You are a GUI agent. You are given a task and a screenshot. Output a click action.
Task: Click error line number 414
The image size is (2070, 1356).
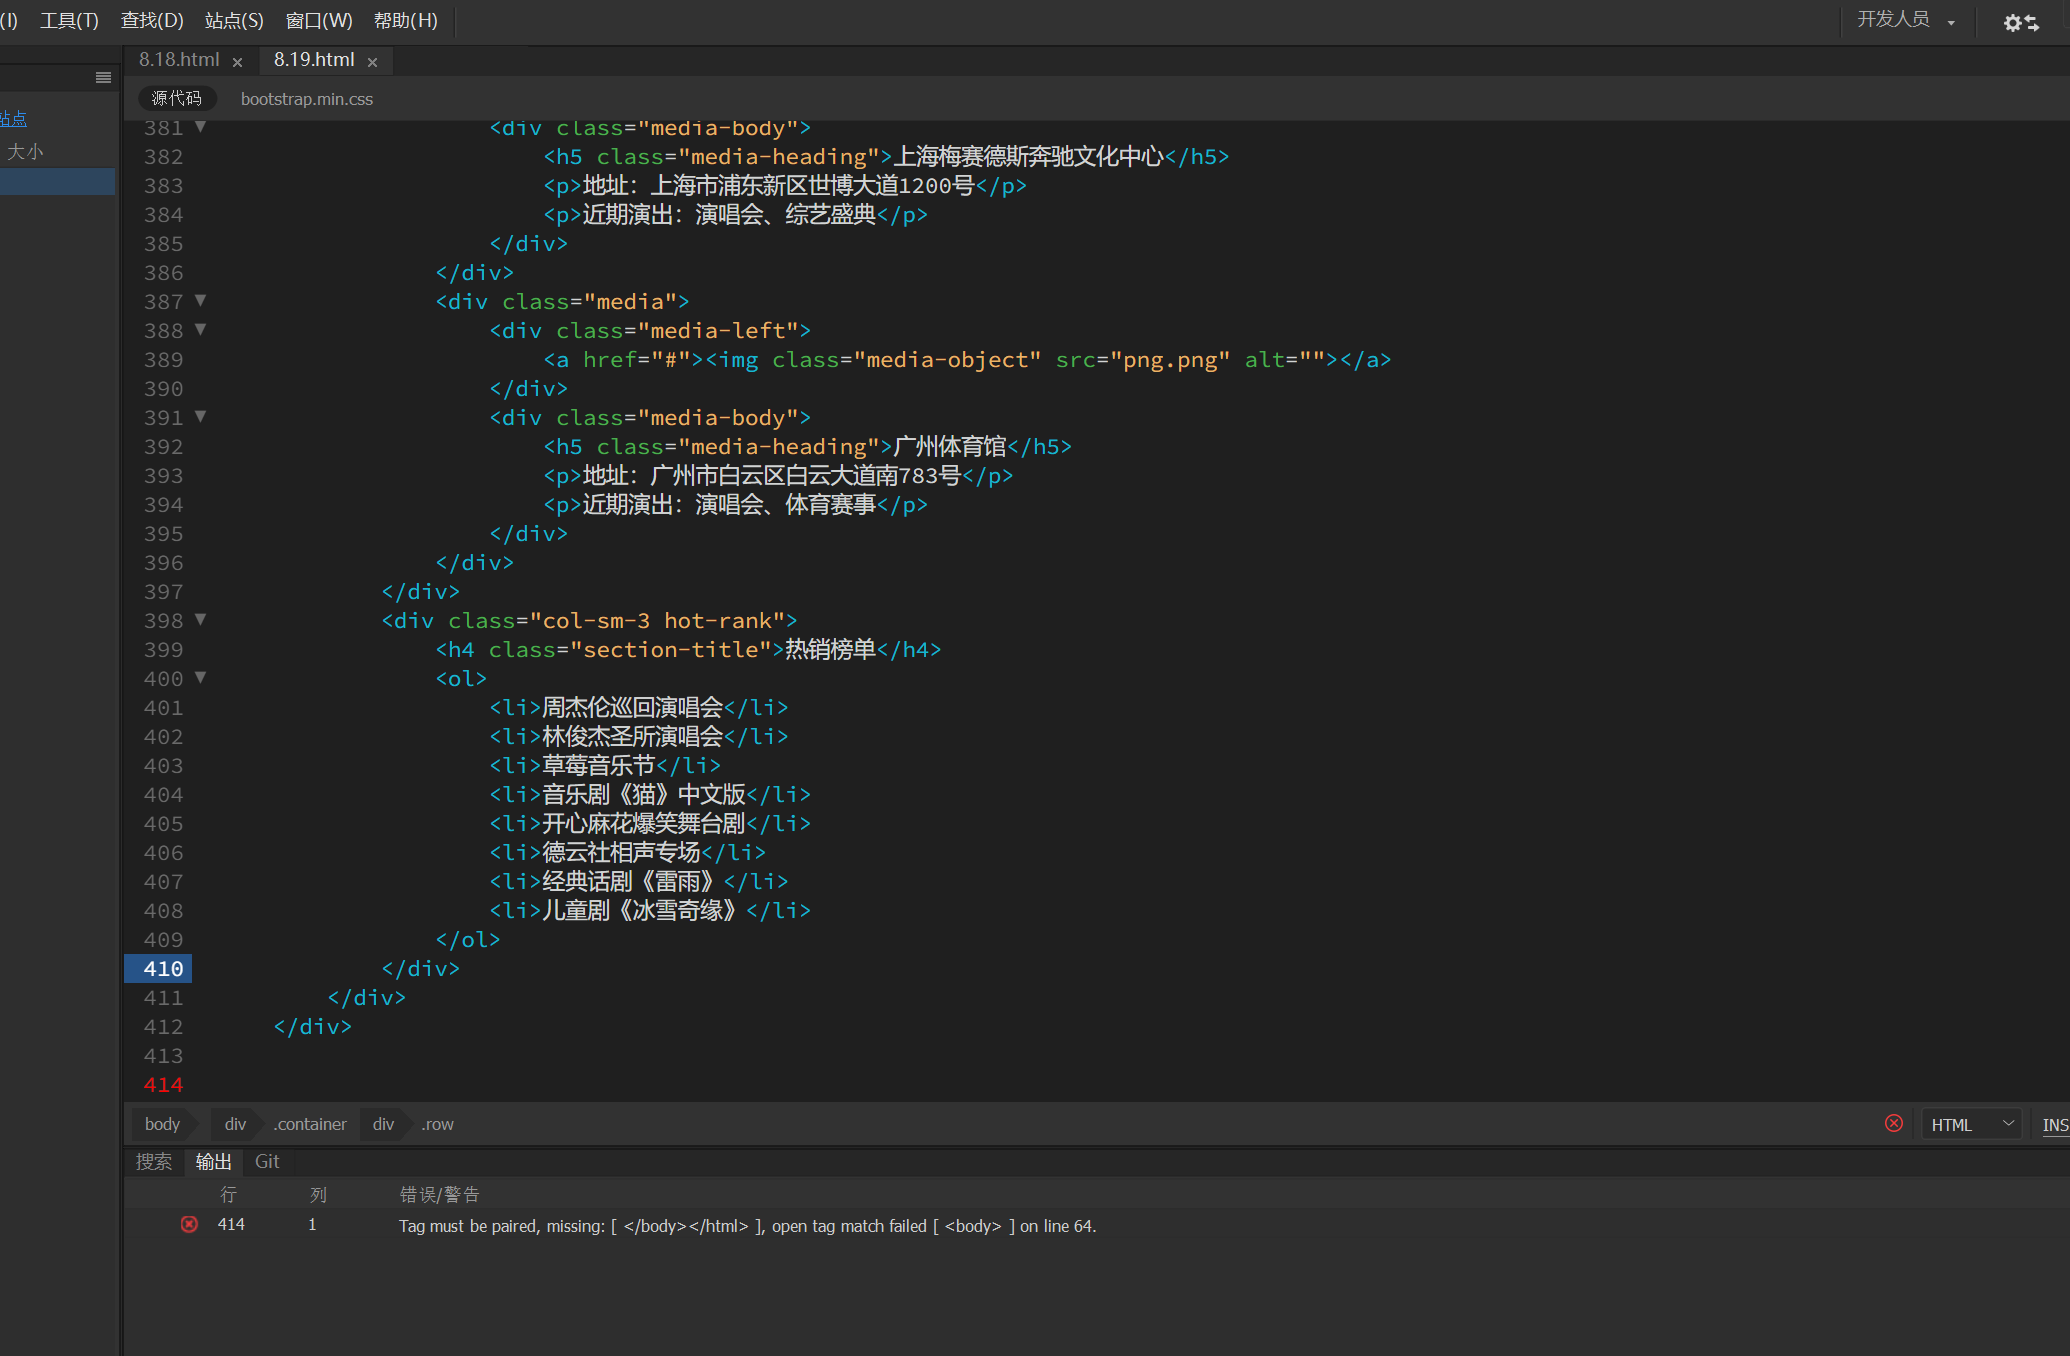(163, 1084)
